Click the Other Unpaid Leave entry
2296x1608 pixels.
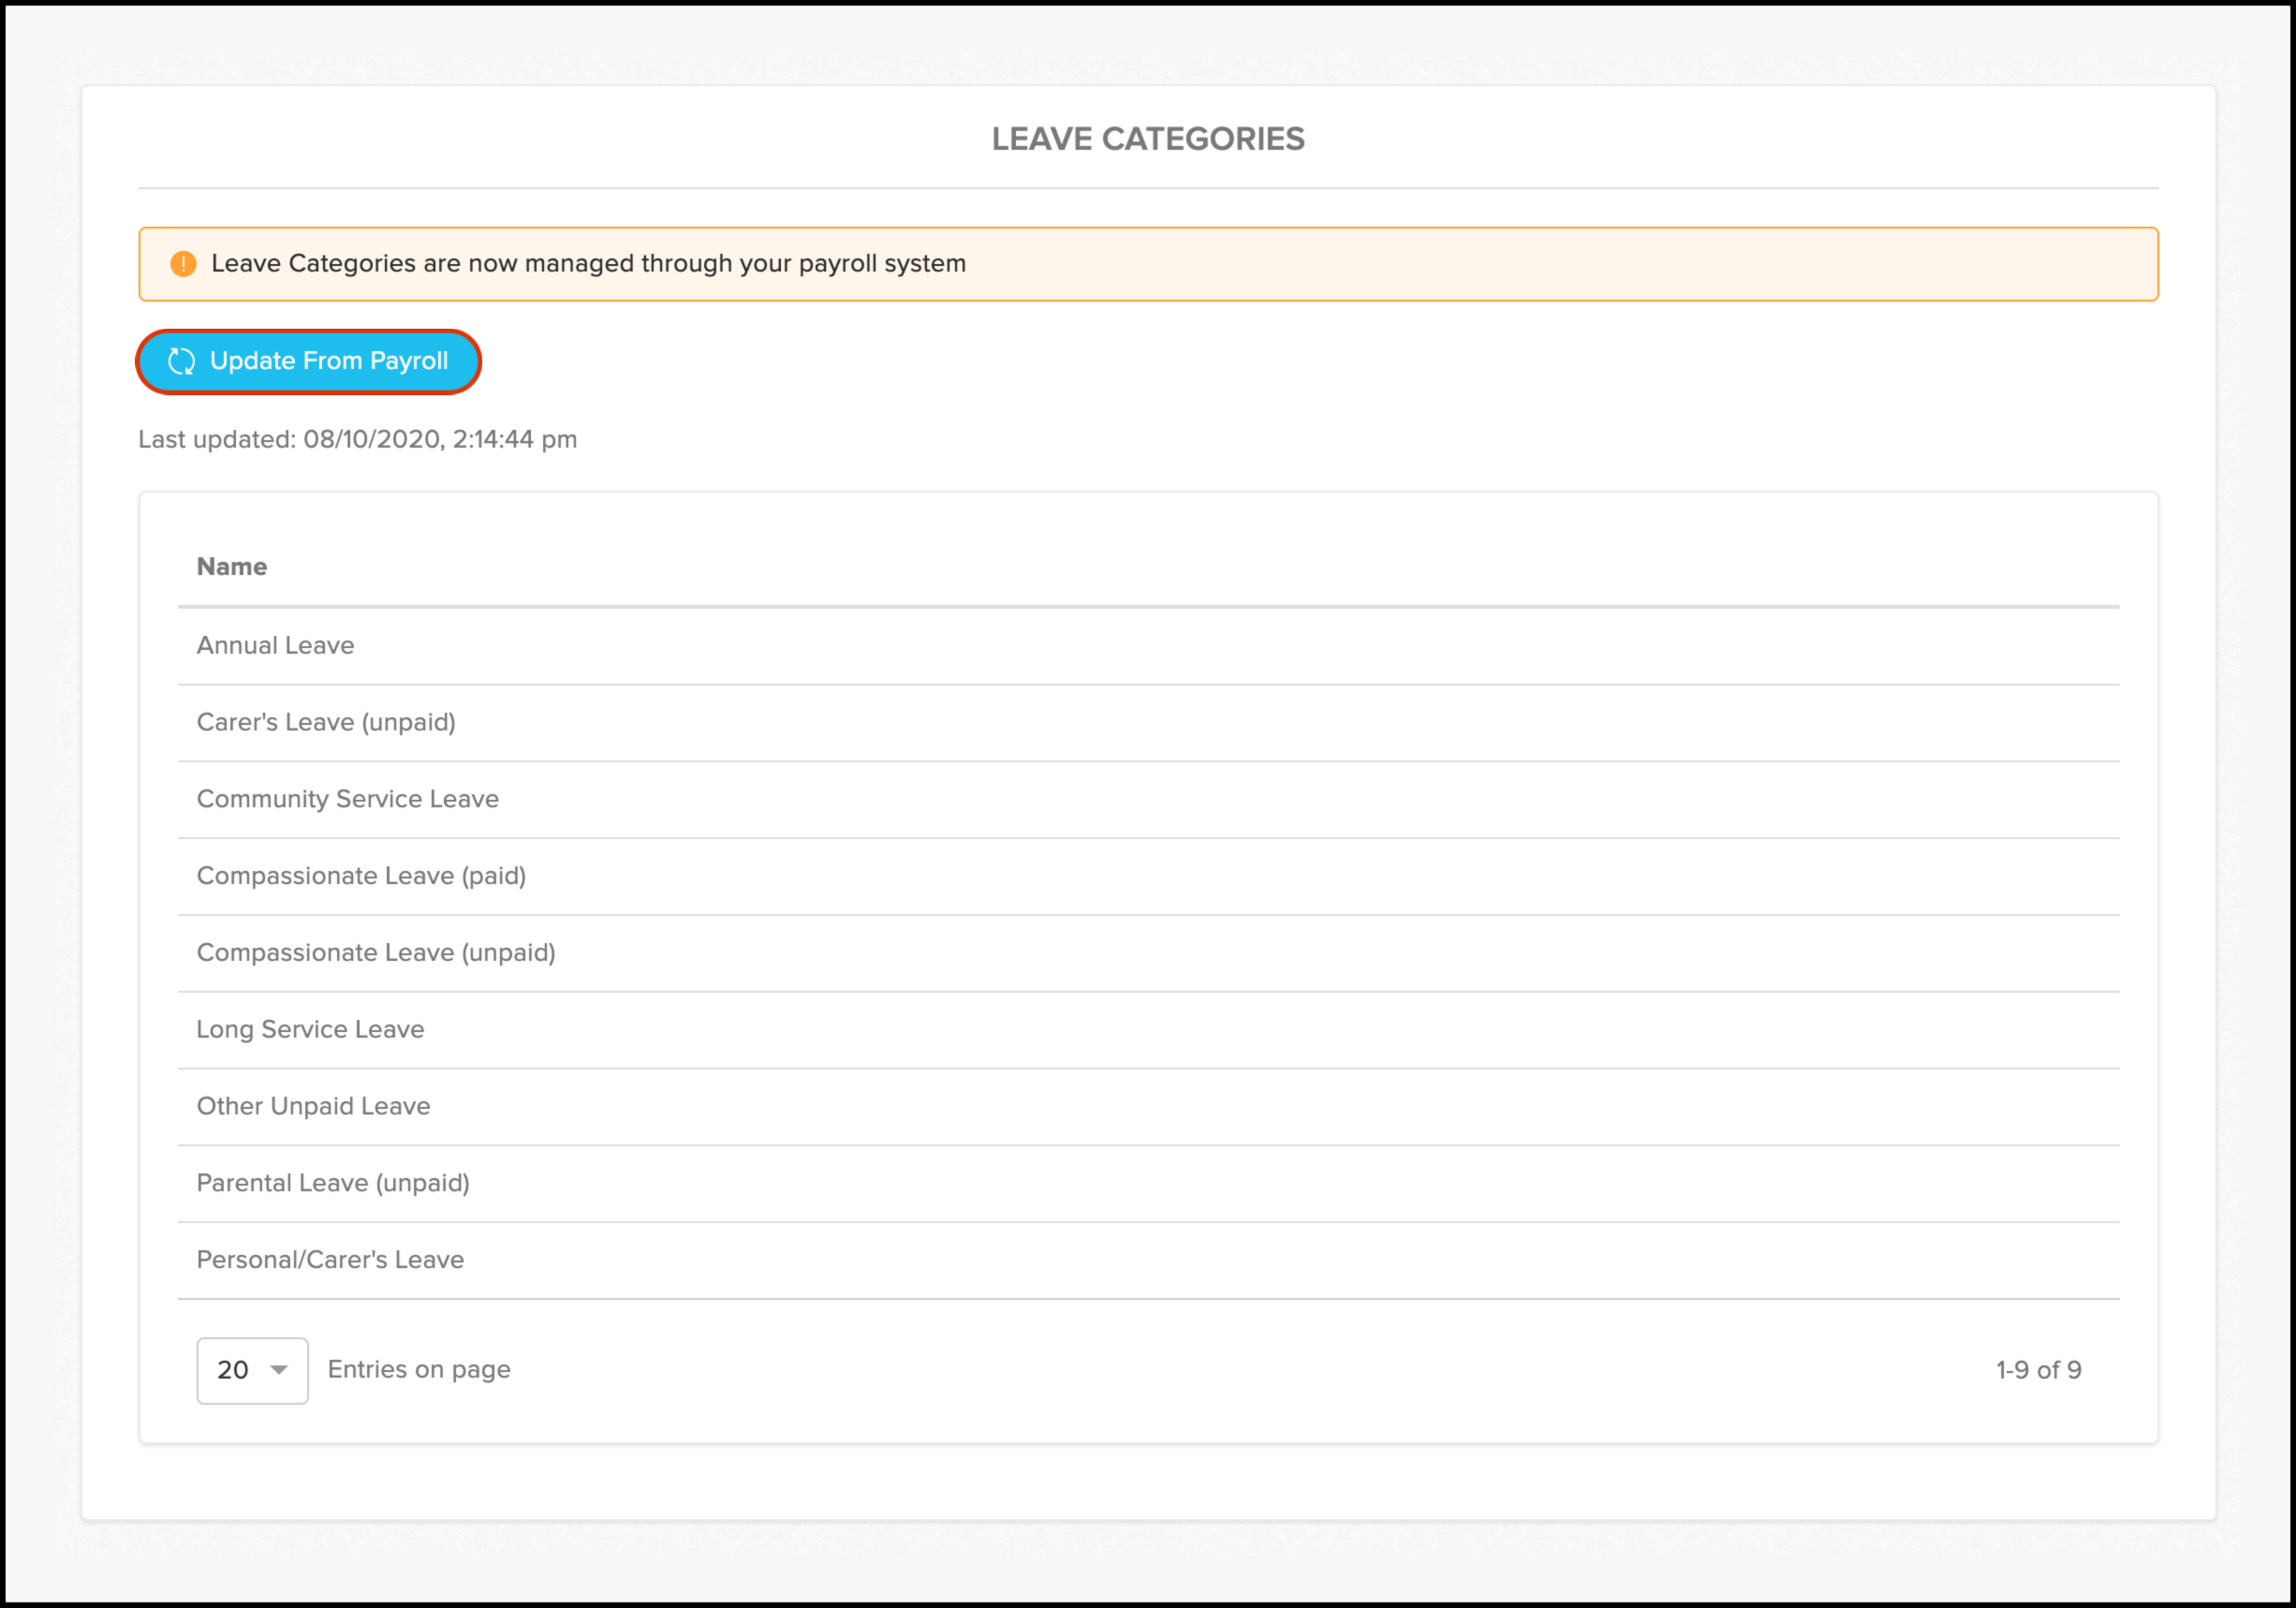[312, 1106]
